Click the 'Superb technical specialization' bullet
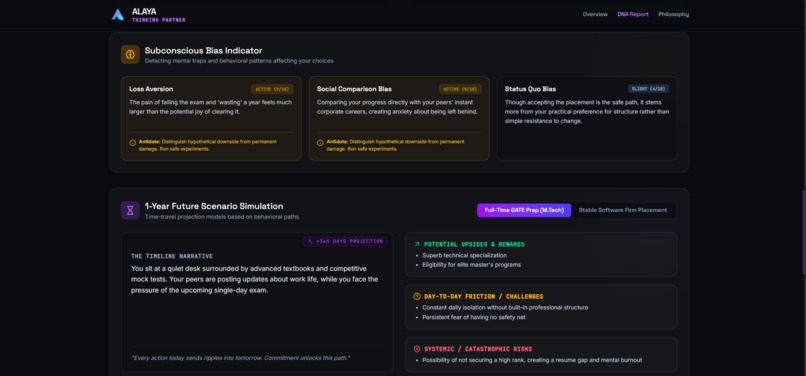 click(x=465, y=255)
